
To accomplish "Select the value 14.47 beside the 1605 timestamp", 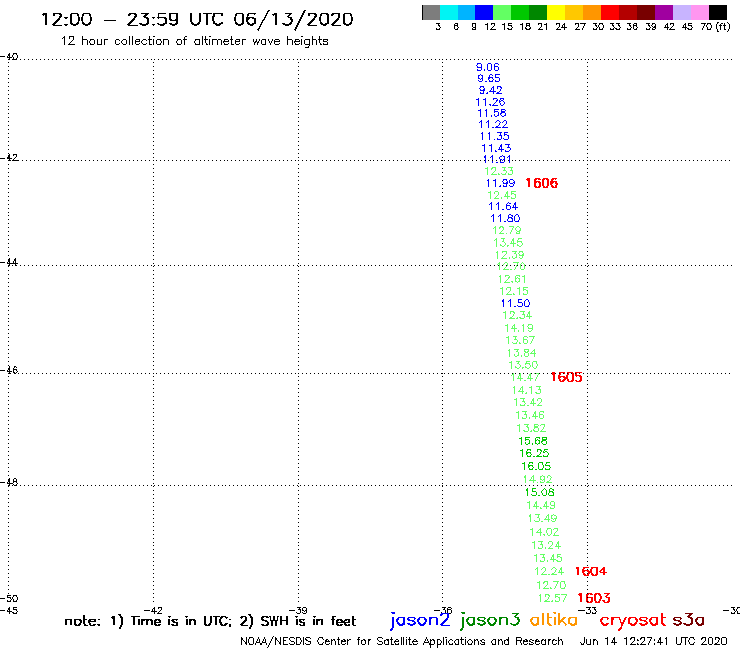I will coord(525,377).
